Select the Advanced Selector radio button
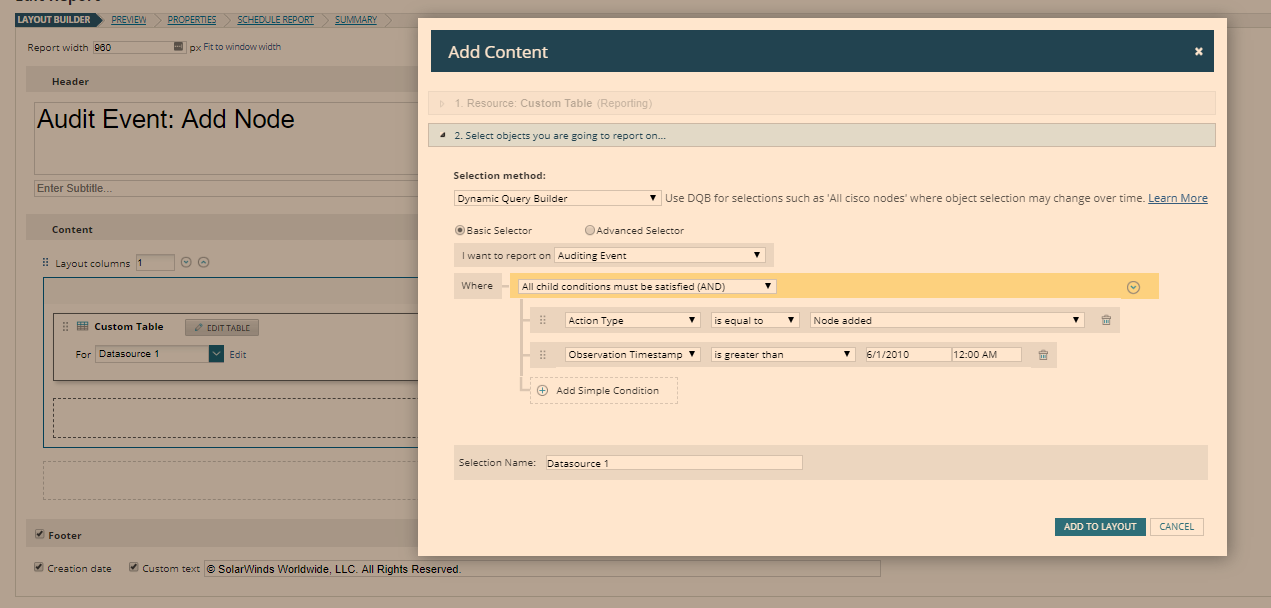The image size is (1271, 608). coord(590,231)
